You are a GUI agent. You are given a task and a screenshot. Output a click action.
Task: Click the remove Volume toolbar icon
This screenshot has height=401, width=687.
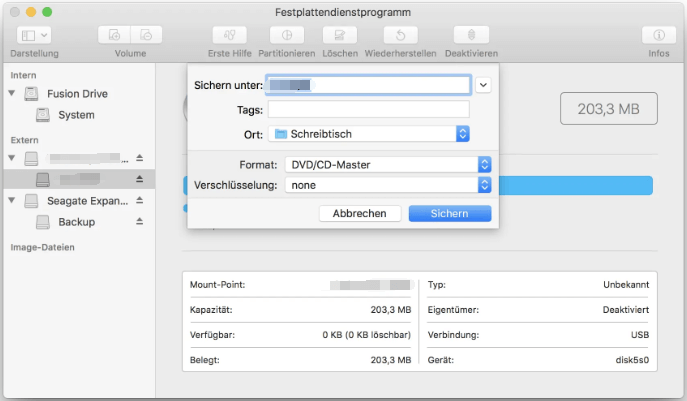[146, 35]
